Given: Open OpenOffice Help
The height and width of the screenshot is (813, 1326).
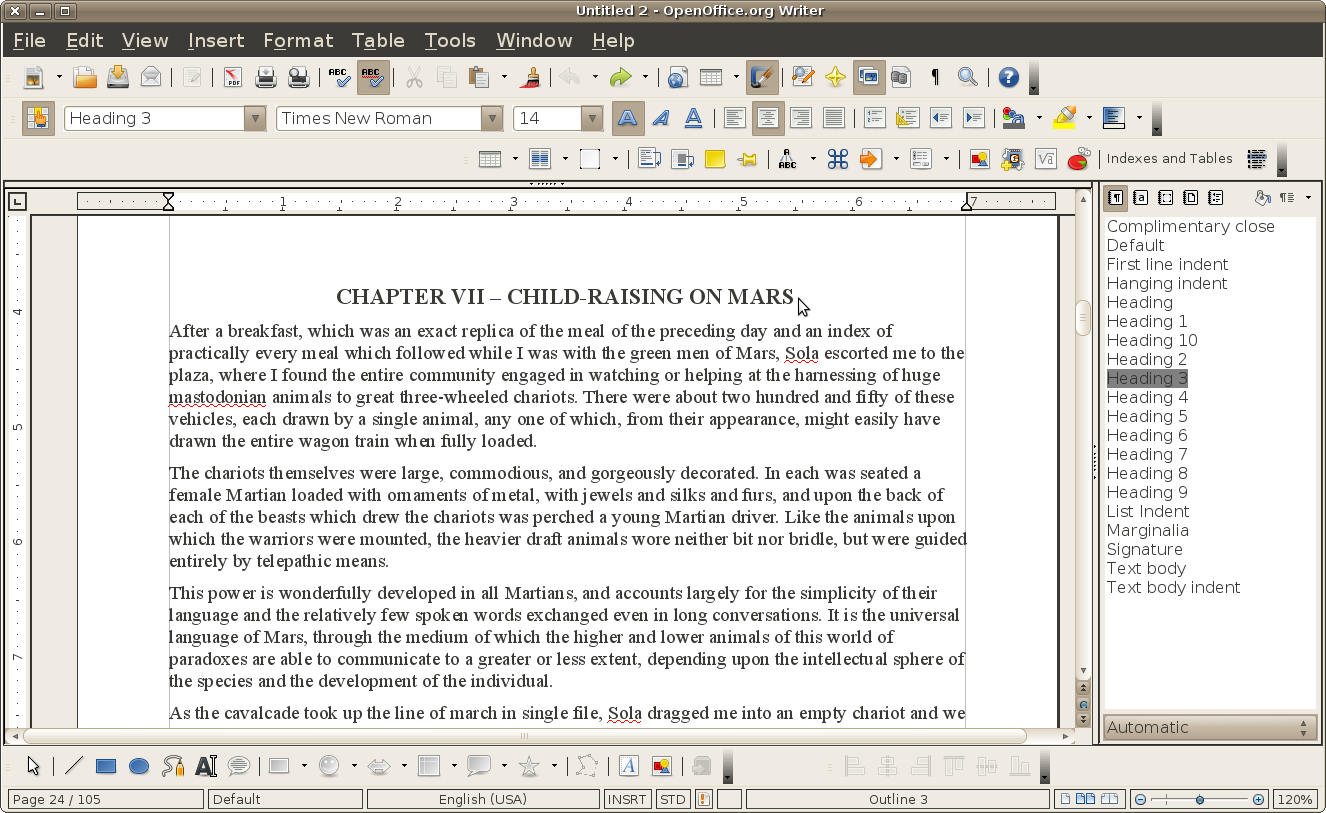Looking at the screenshot, I should point(1008,77).
